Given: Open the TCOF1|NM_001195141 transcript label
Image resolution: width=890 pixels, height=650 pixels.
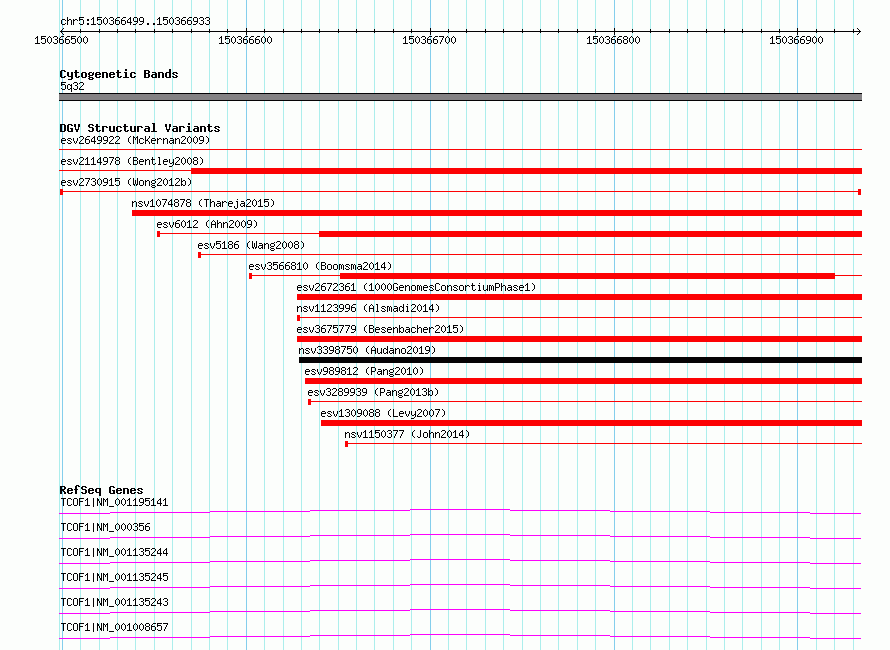Looking at the screenshot, I should pos(114,502).
